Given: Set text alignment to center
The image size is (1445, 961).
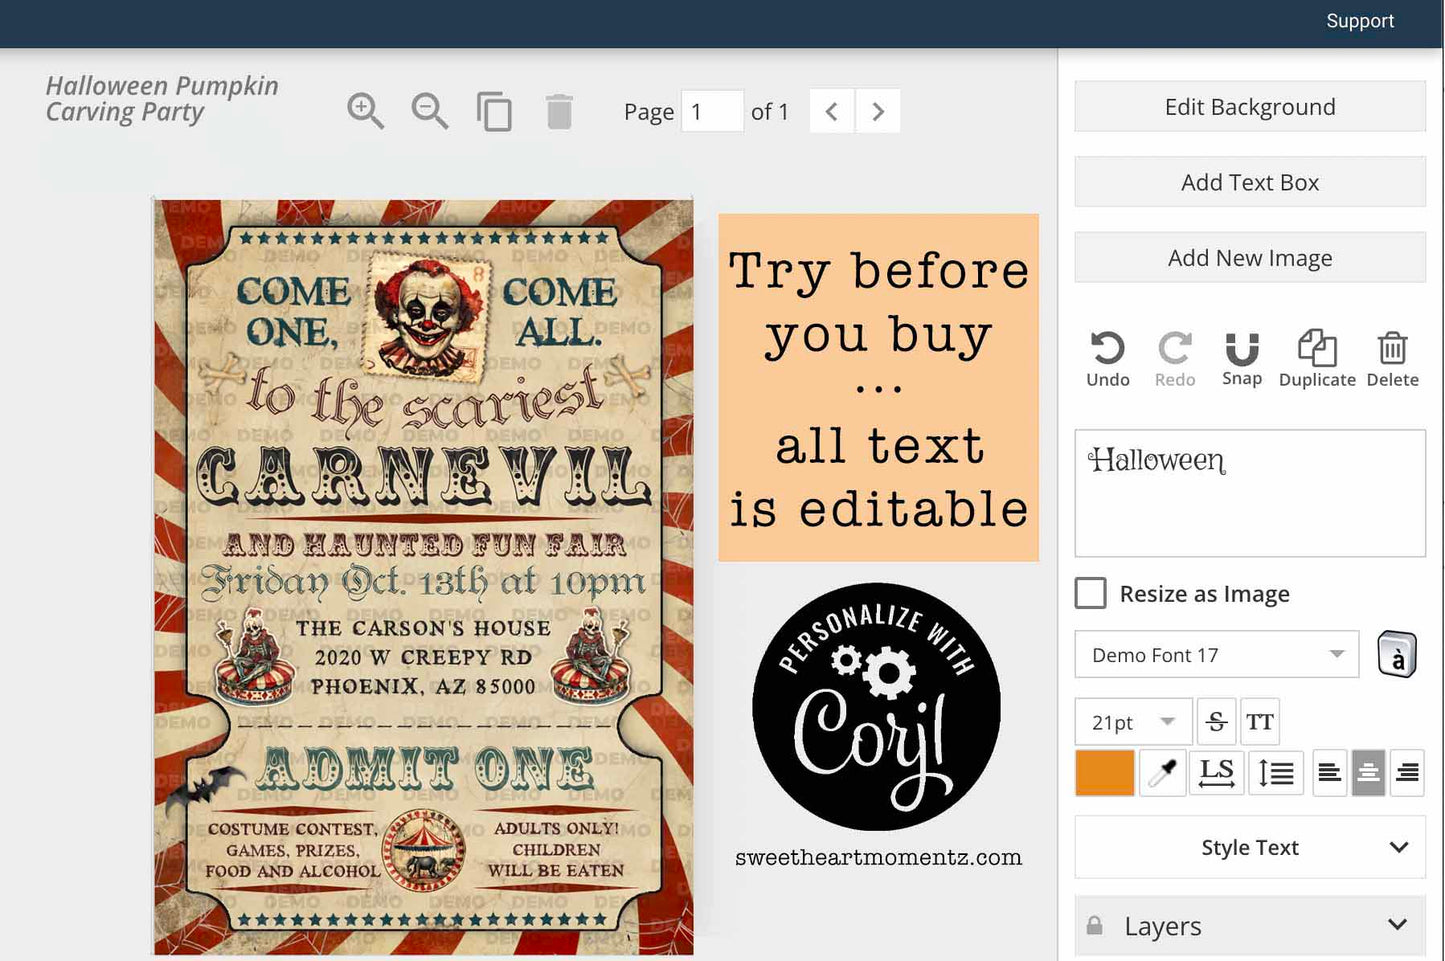Looking at the screenshot, I should [1368, 773].
